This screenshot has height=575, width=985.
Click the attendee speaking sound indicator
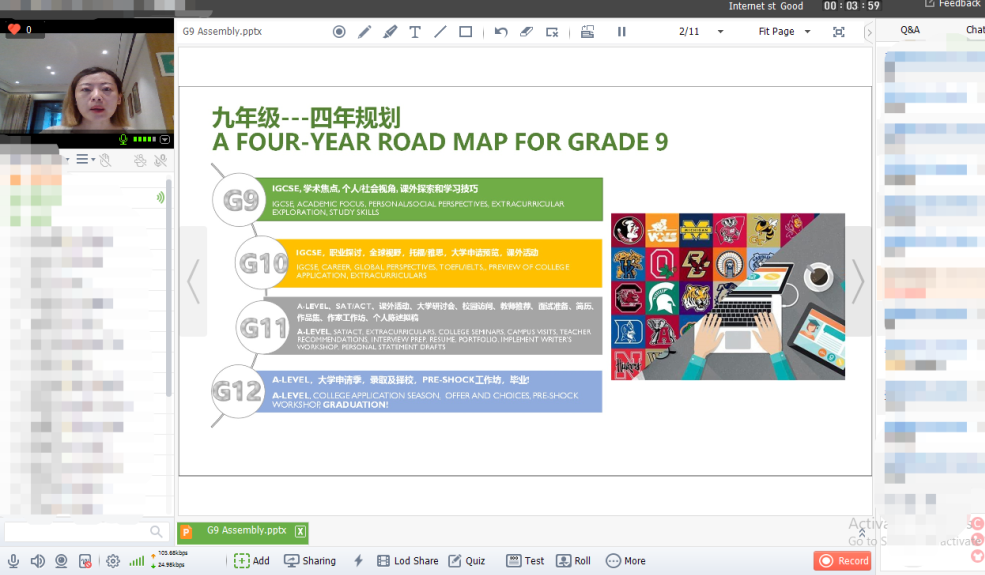point(160,197)
